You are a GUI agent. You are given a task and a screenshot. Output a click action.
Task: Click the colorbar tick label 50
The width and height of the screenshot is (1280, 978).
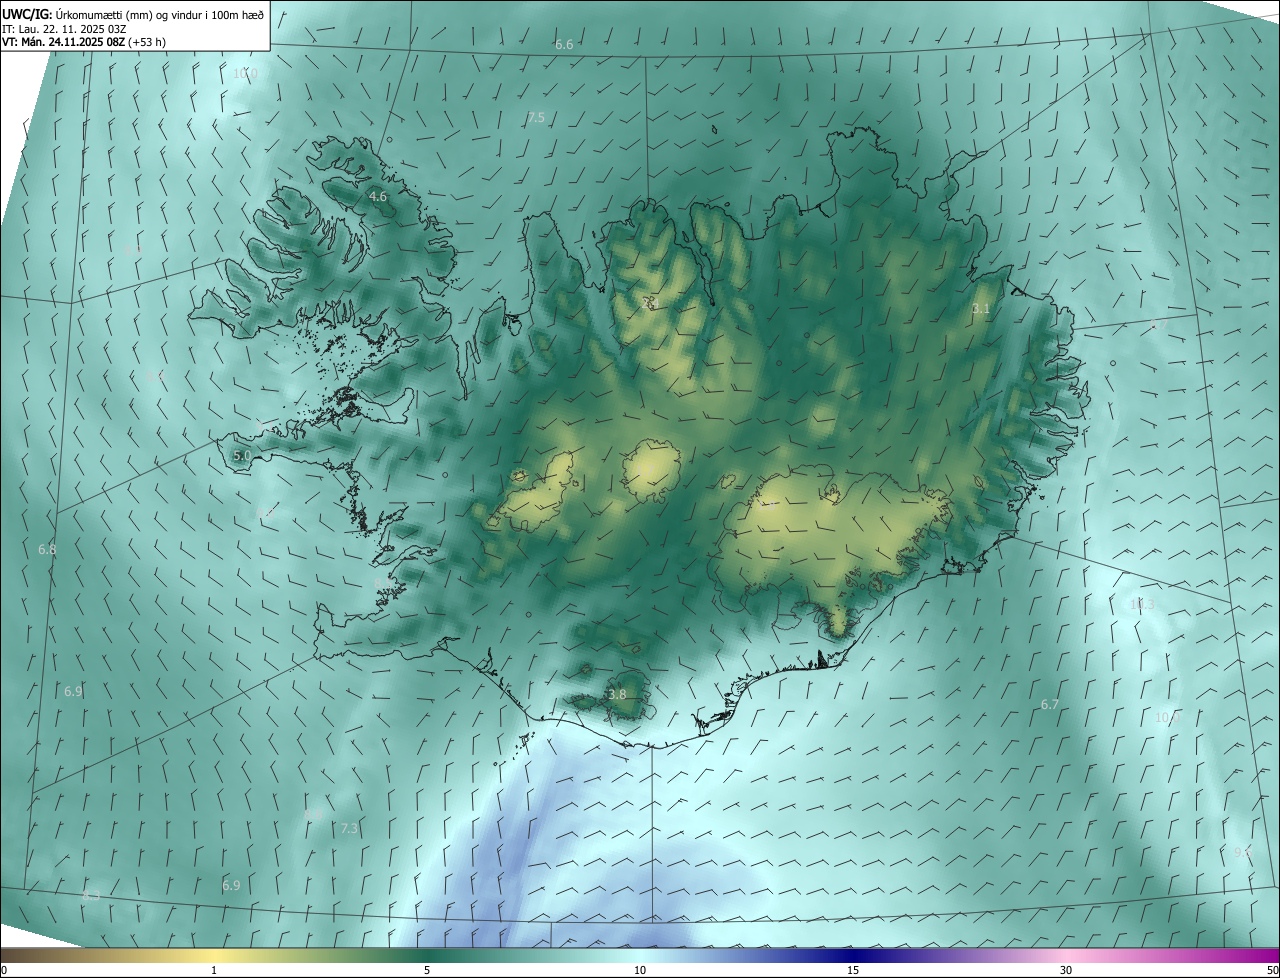[1272, 971]
